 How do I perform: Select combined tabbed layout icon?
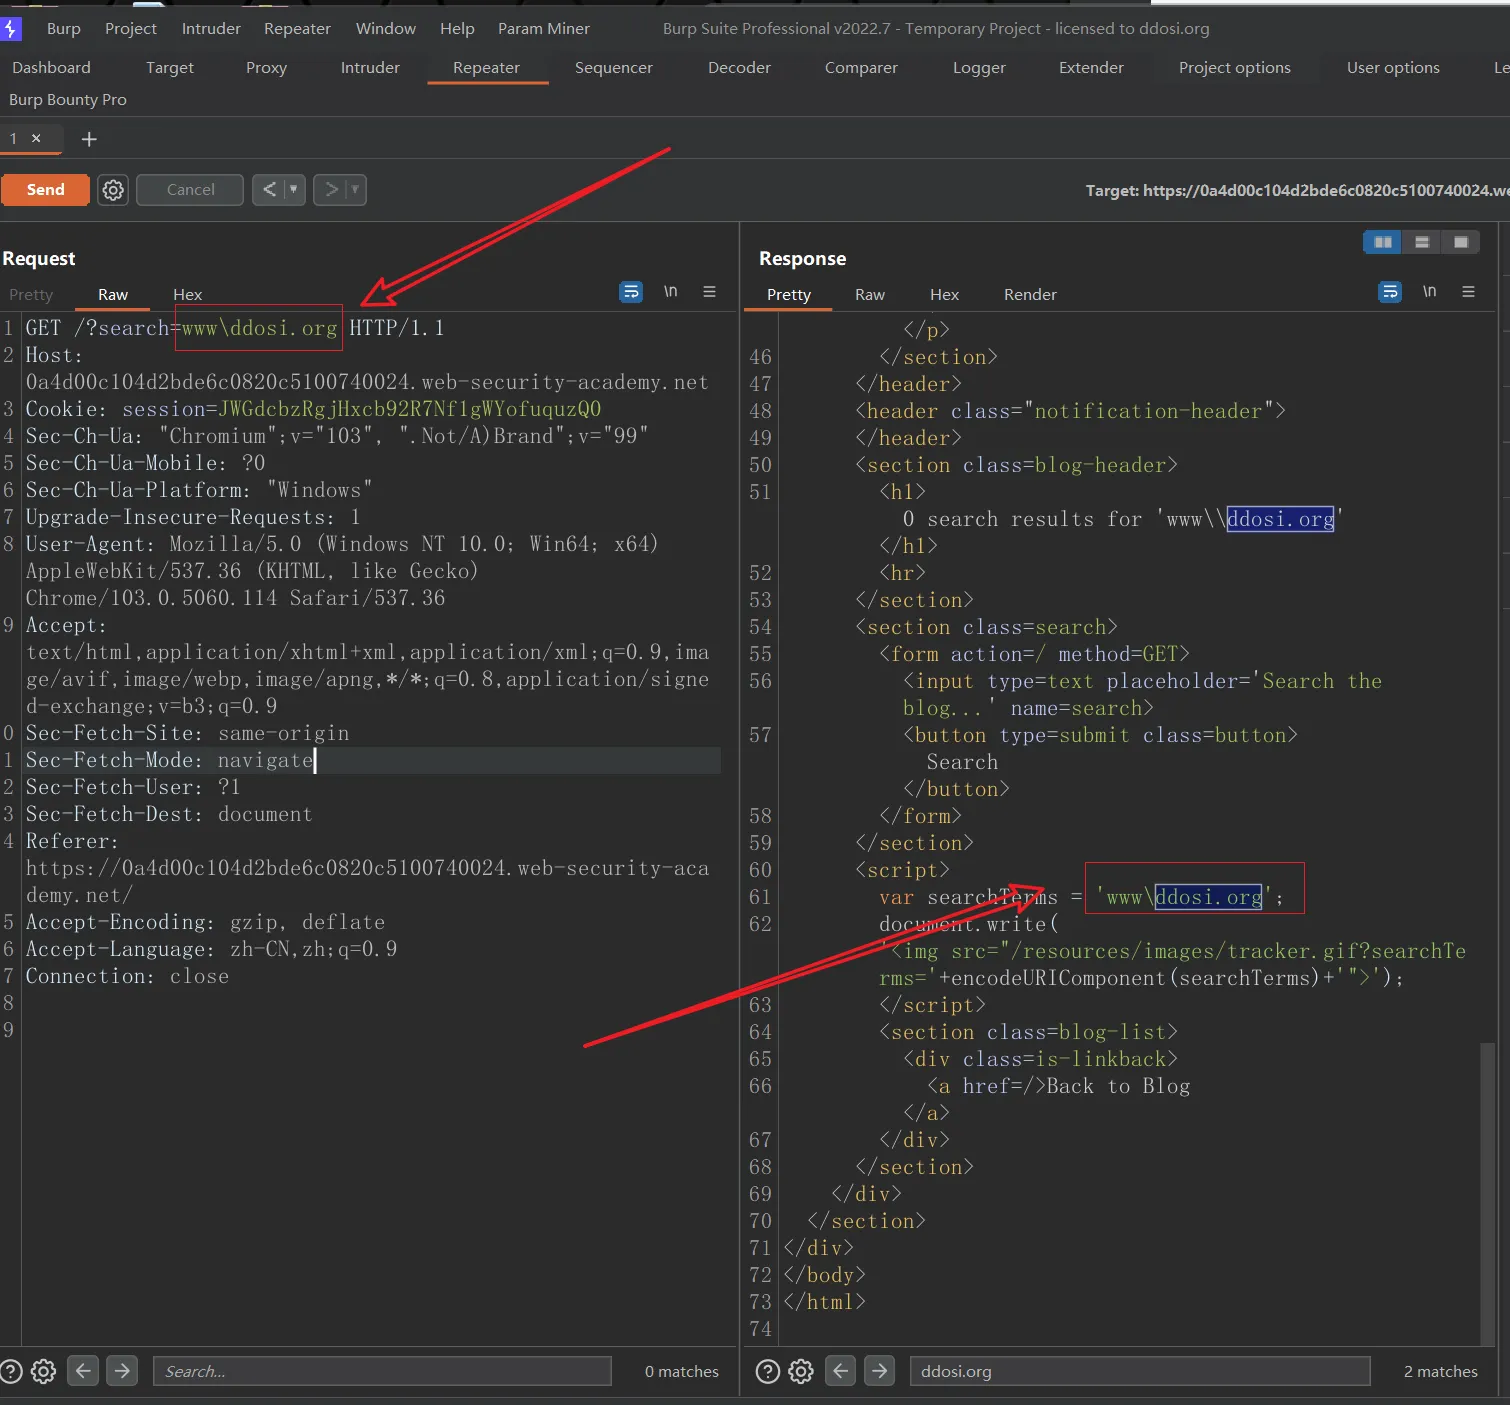pyautogui.click(x=1461, y=242)
